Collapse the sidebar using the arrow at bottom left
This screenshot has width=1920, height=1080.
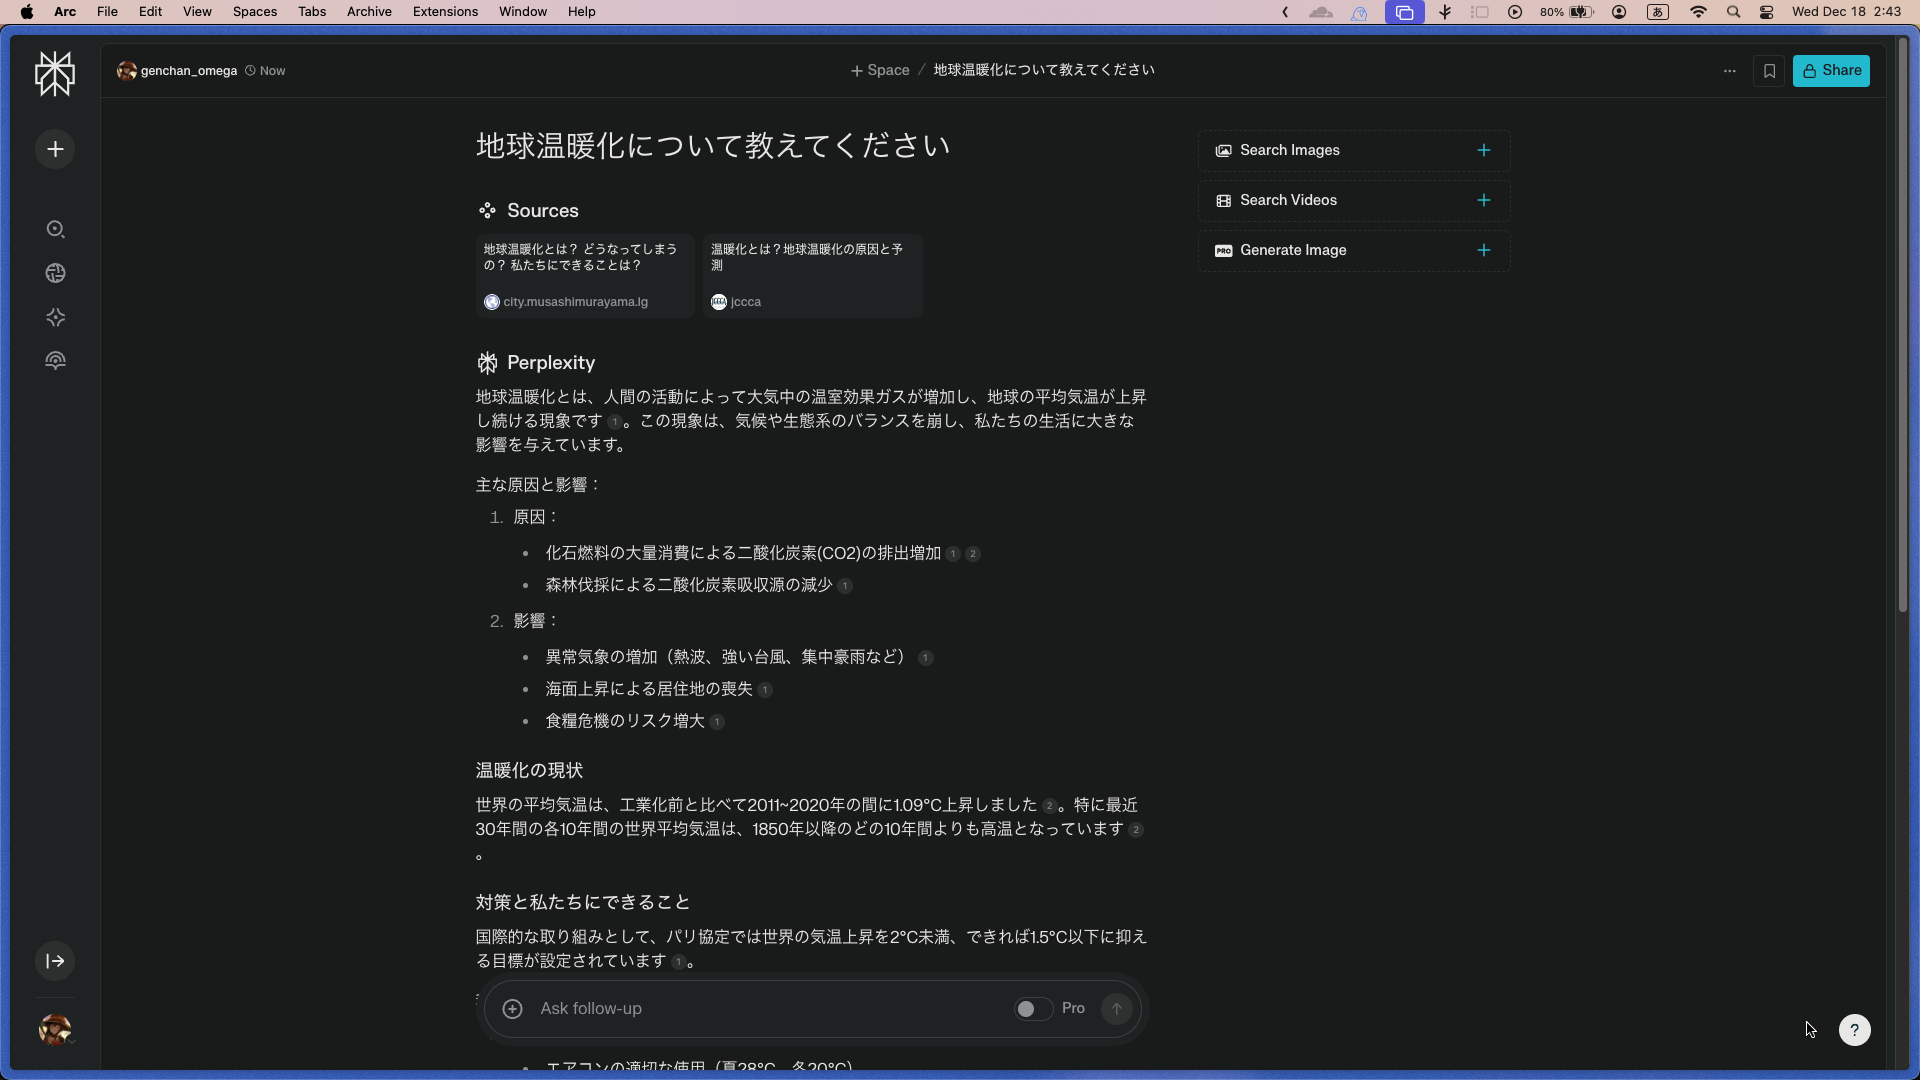point(55,961)
